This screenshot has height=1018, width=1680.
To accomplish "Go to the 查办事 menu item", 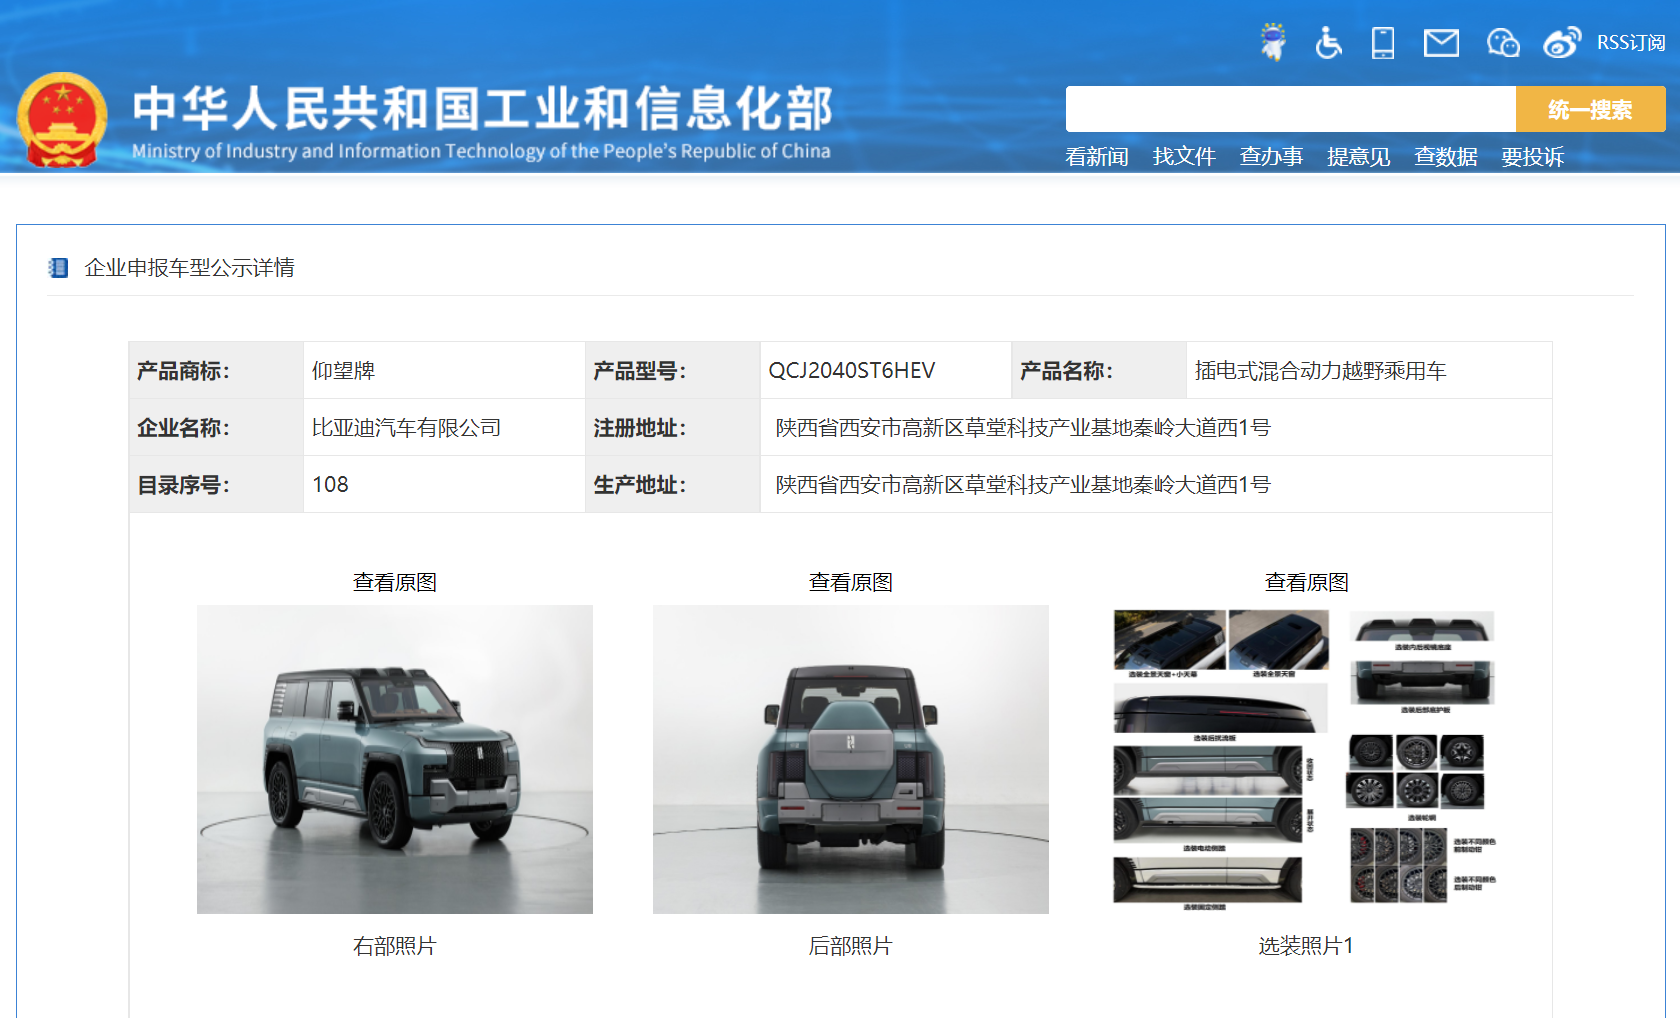I will (x=1271, y=157).
